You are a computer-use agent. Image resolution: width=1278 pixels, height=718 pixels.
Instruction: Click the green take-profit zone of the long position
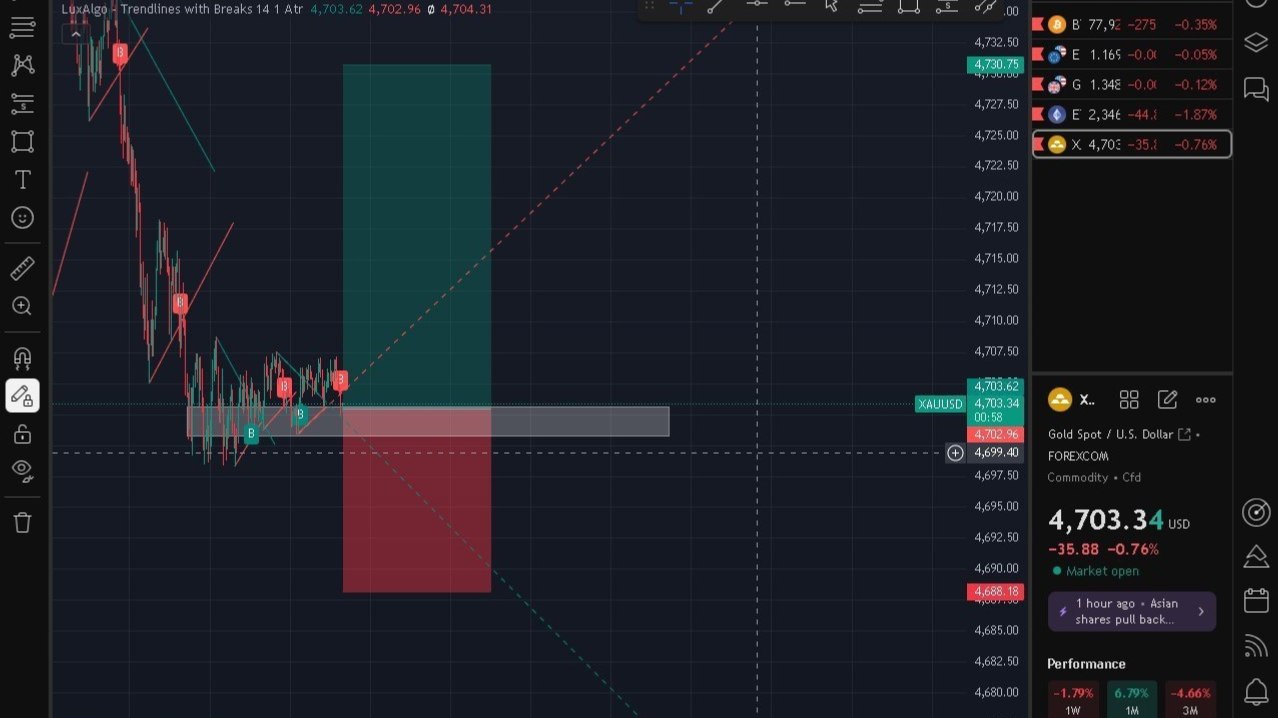(x=416, y=235)
